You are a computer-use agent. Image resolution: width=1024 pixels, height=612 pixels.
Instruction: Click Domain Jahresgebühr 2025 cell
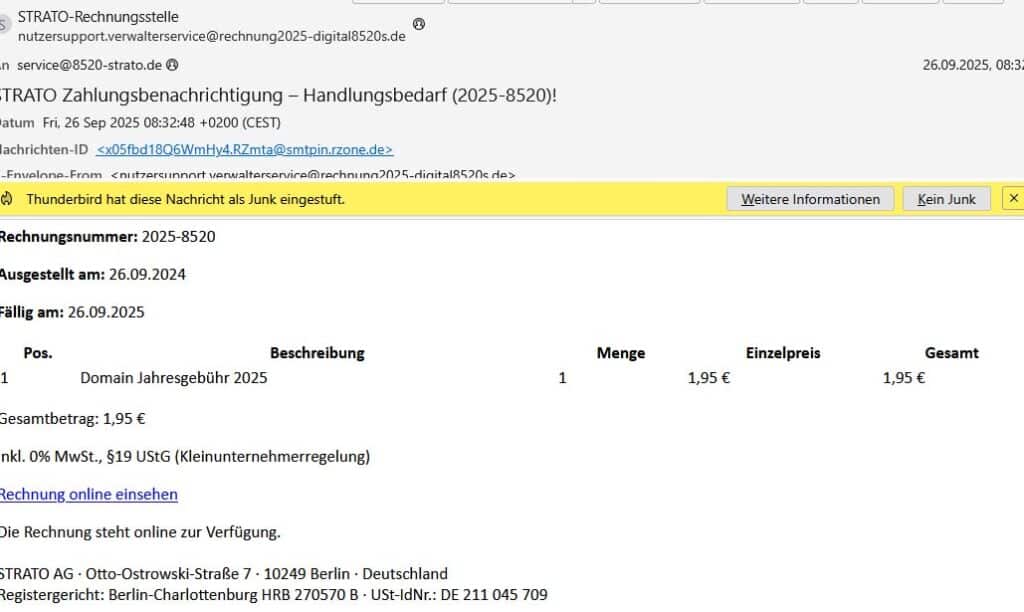(x=174, y=378)
